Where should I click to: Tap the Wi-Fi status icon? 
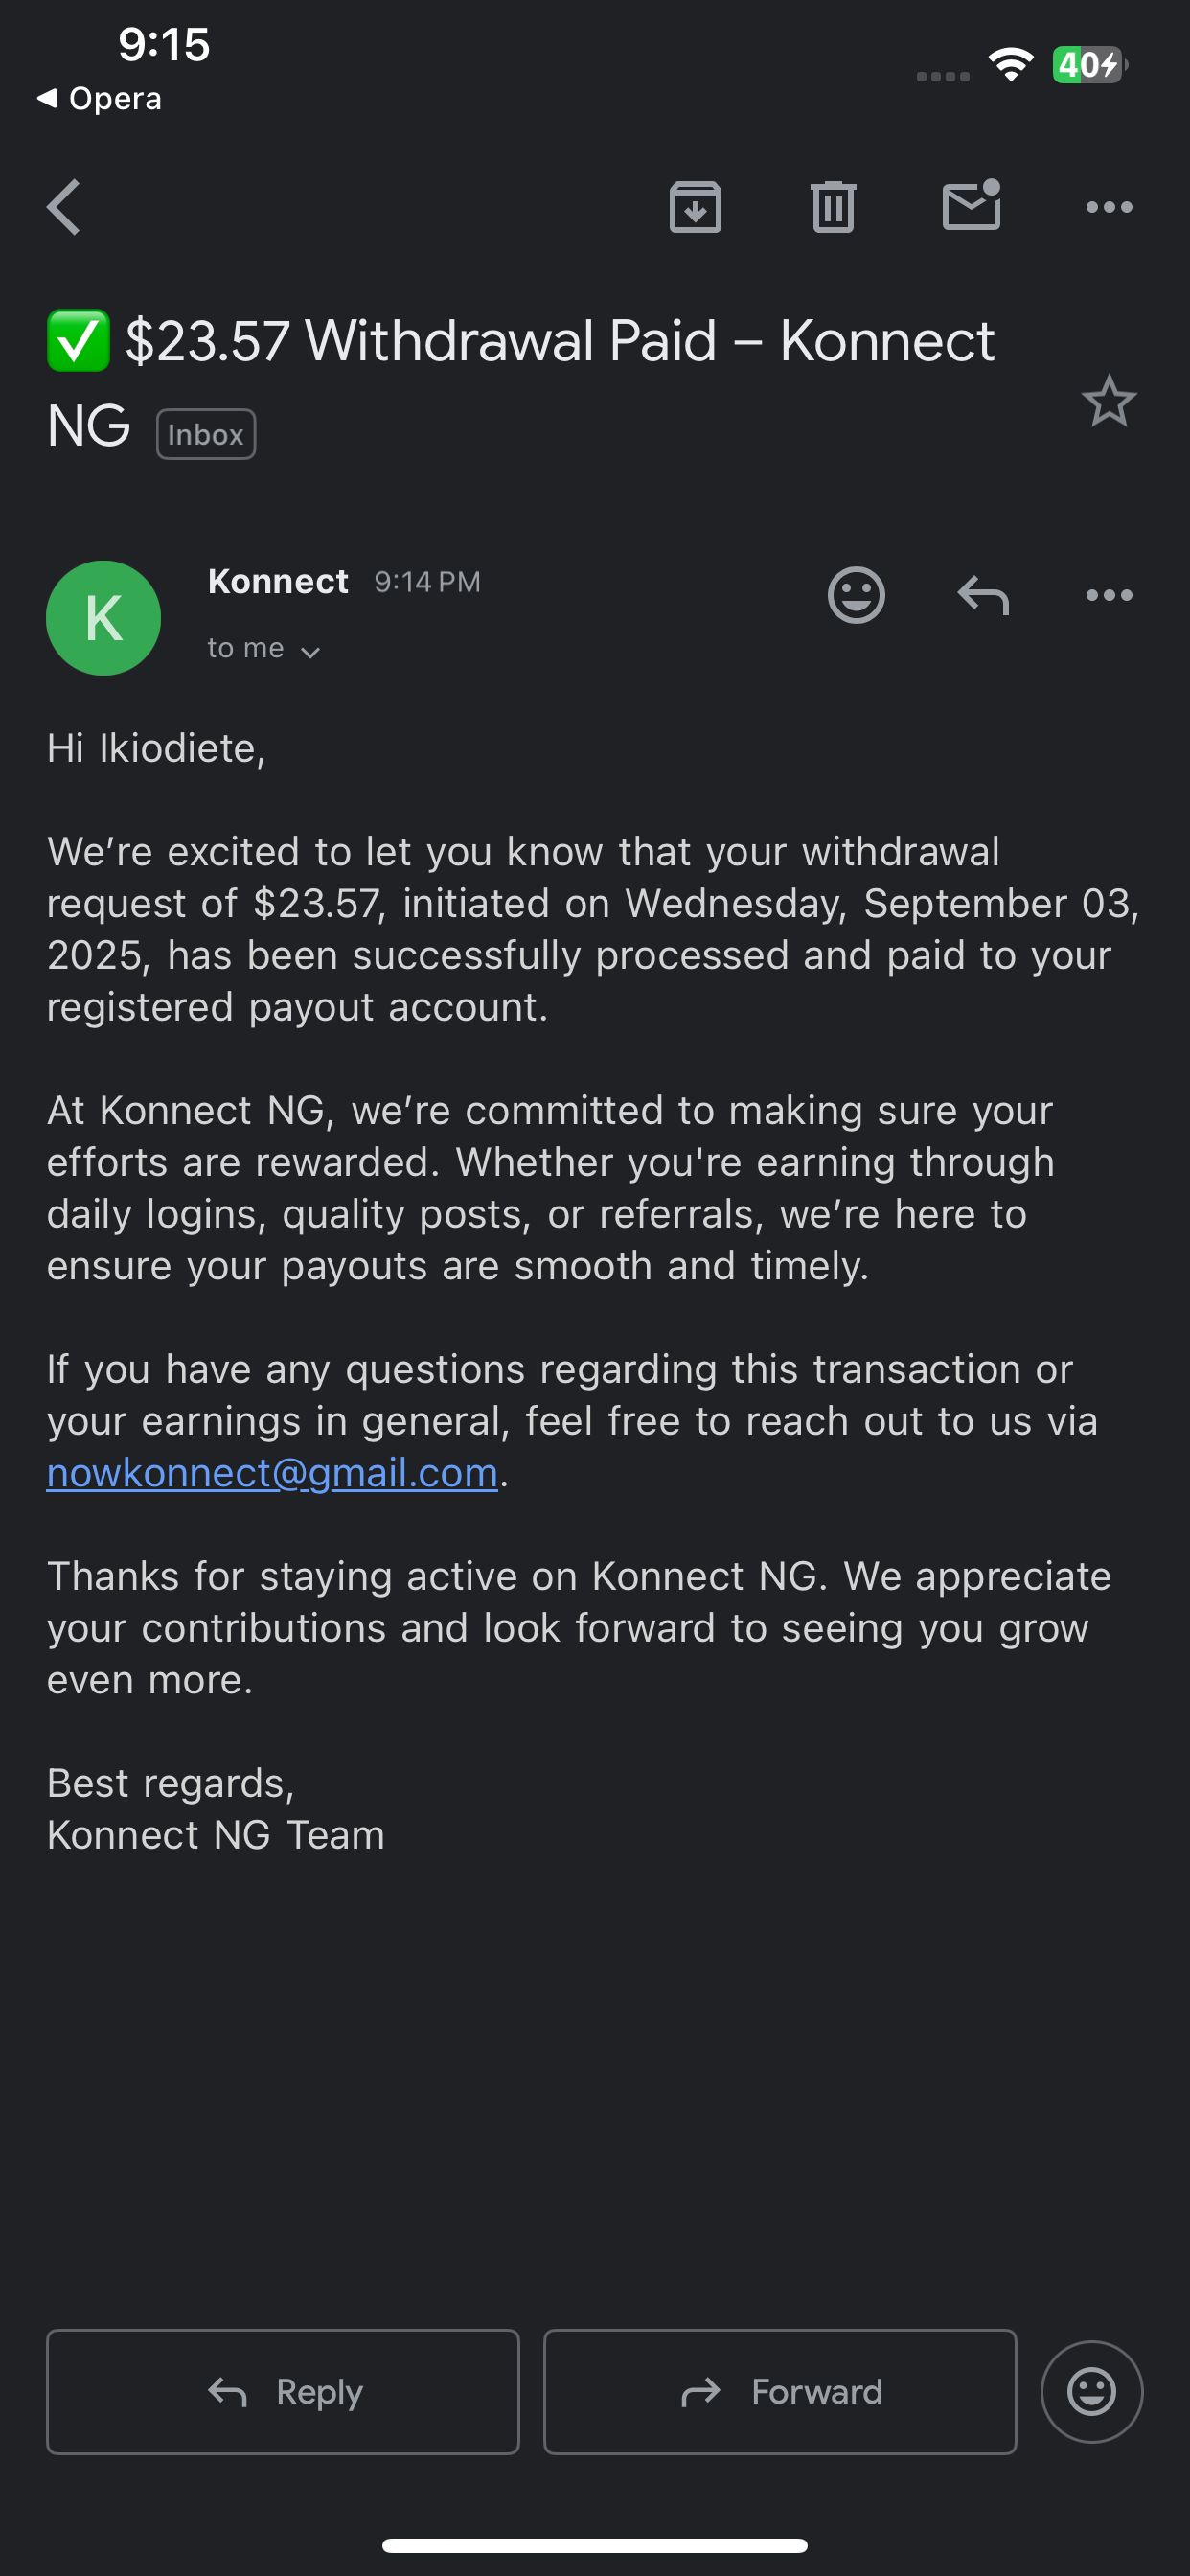tap(1011, 65)
